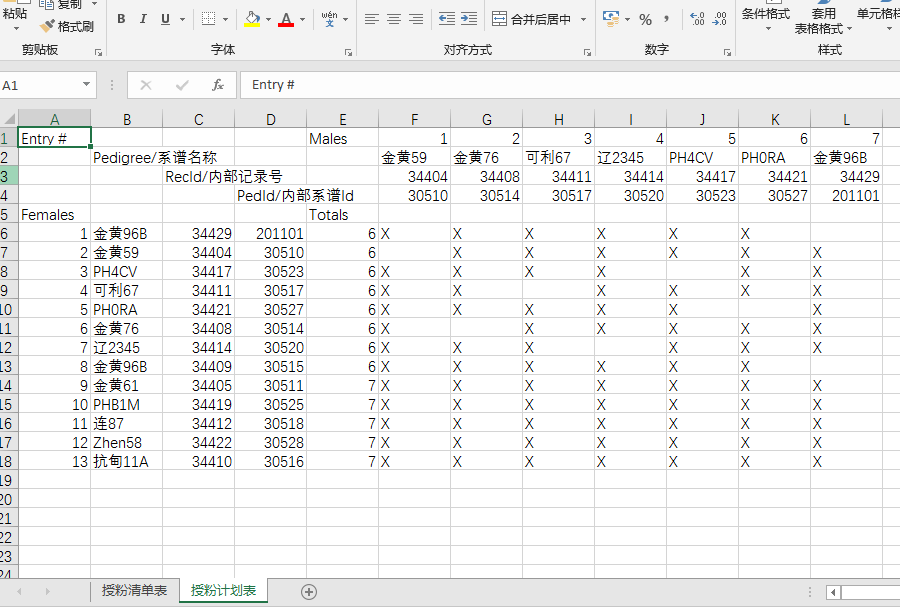This screenshot has width=900, height=607.
Task: Apply comma style icon
Action: (666, 20)
